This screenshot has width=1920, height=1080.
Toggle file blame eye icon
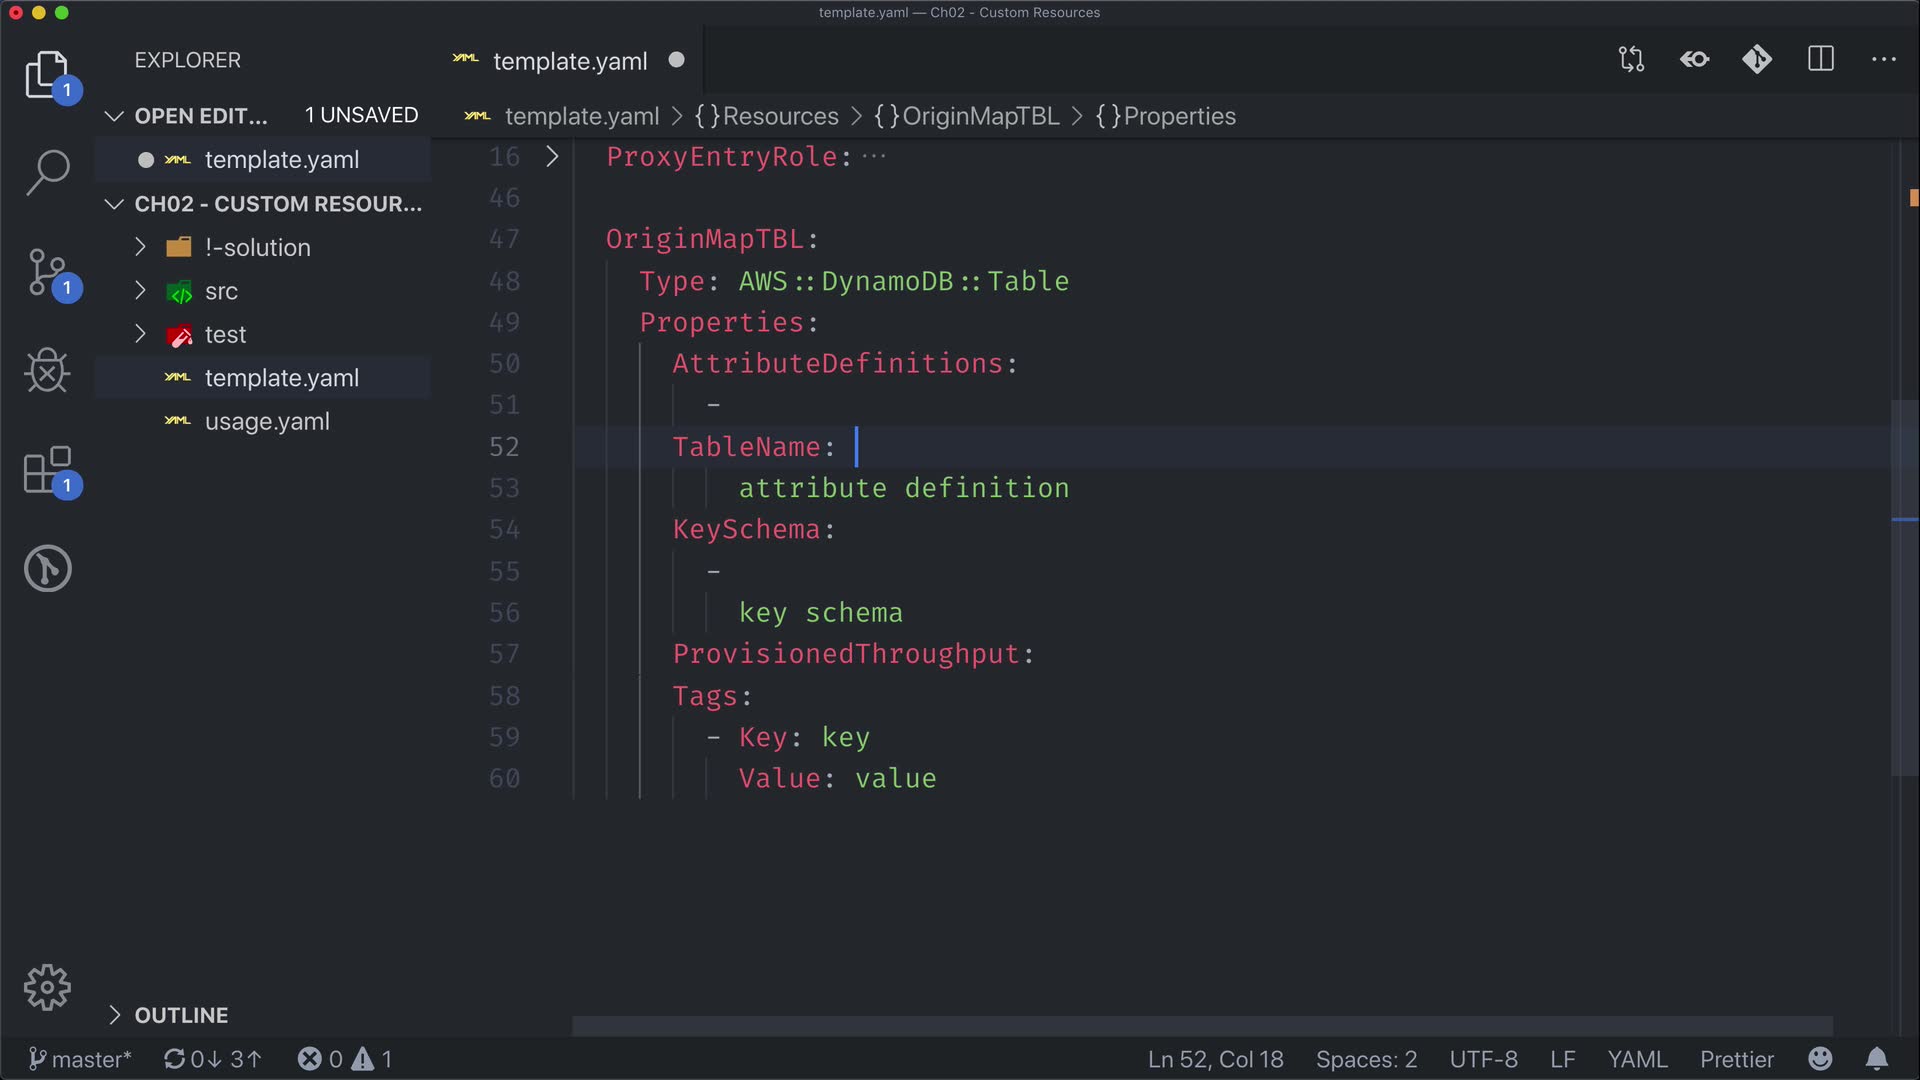[x=1694, y=60]
